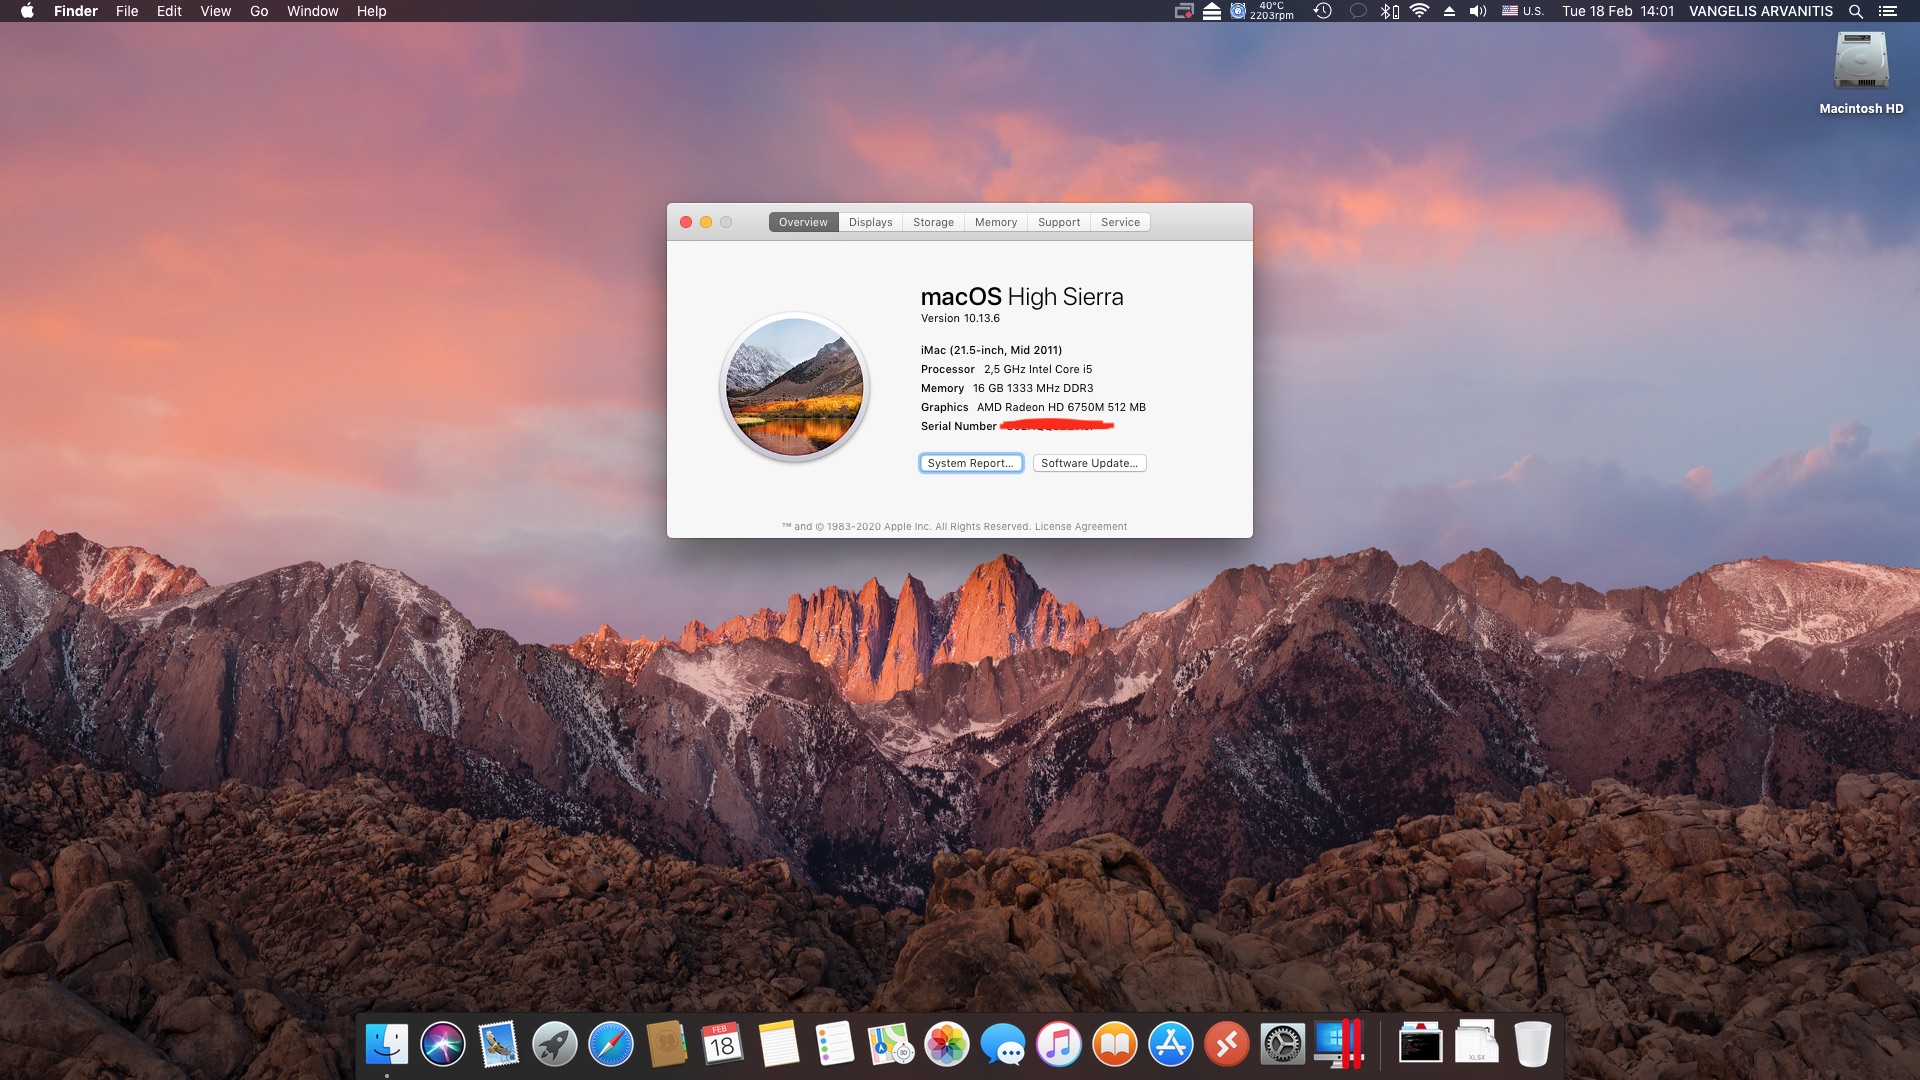Click the iMac (21.5-inch, Mid 2011) text
This screenshot has width=1920, height=1080.
click(x=991, y=350)
